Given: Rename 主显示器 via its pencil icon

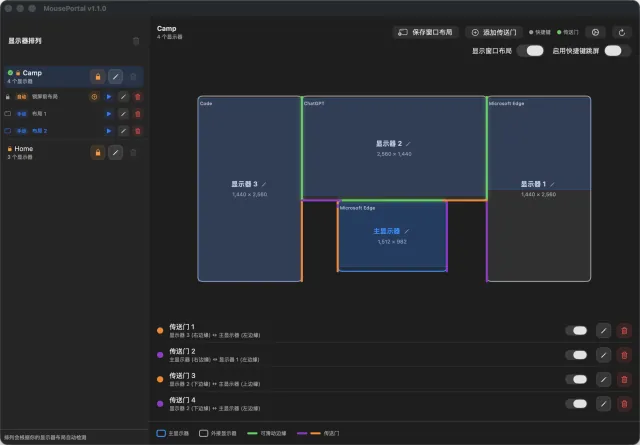Looking at the screenshot, I should (x=407, y=231).
